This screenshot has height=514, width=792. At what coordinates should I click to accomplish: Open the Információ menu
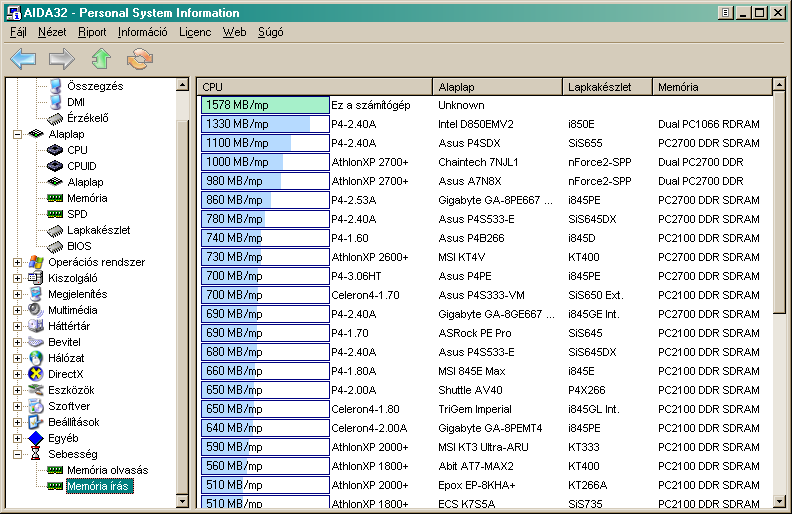(x=142, y=32)
